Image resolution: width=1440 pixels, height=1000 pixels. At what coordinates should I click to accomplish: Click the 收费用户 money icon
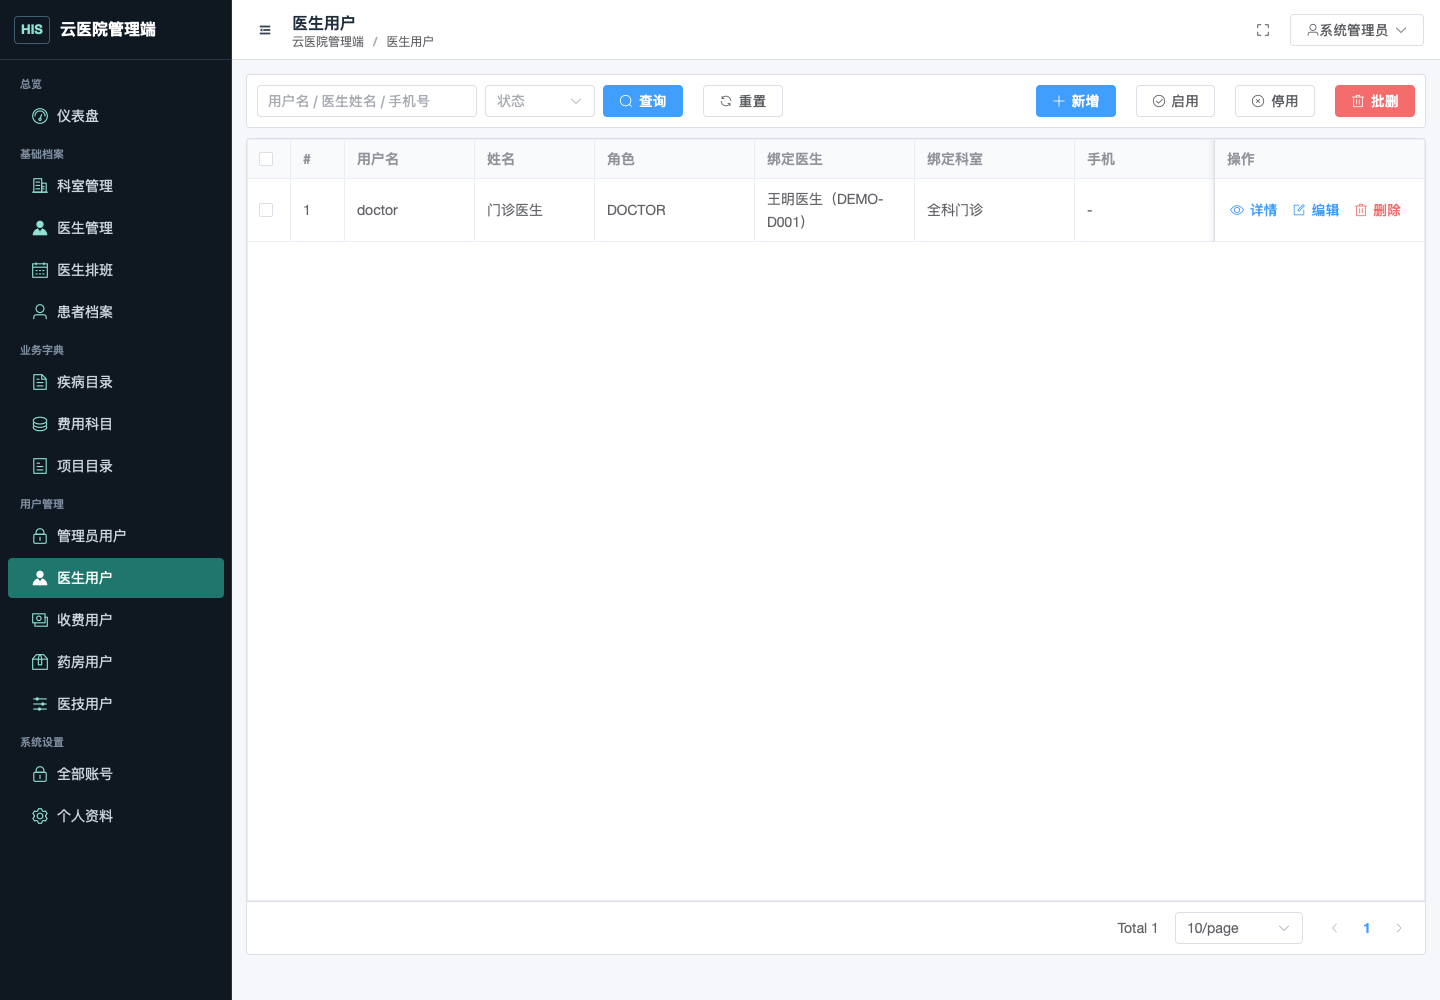coord(40,620)
